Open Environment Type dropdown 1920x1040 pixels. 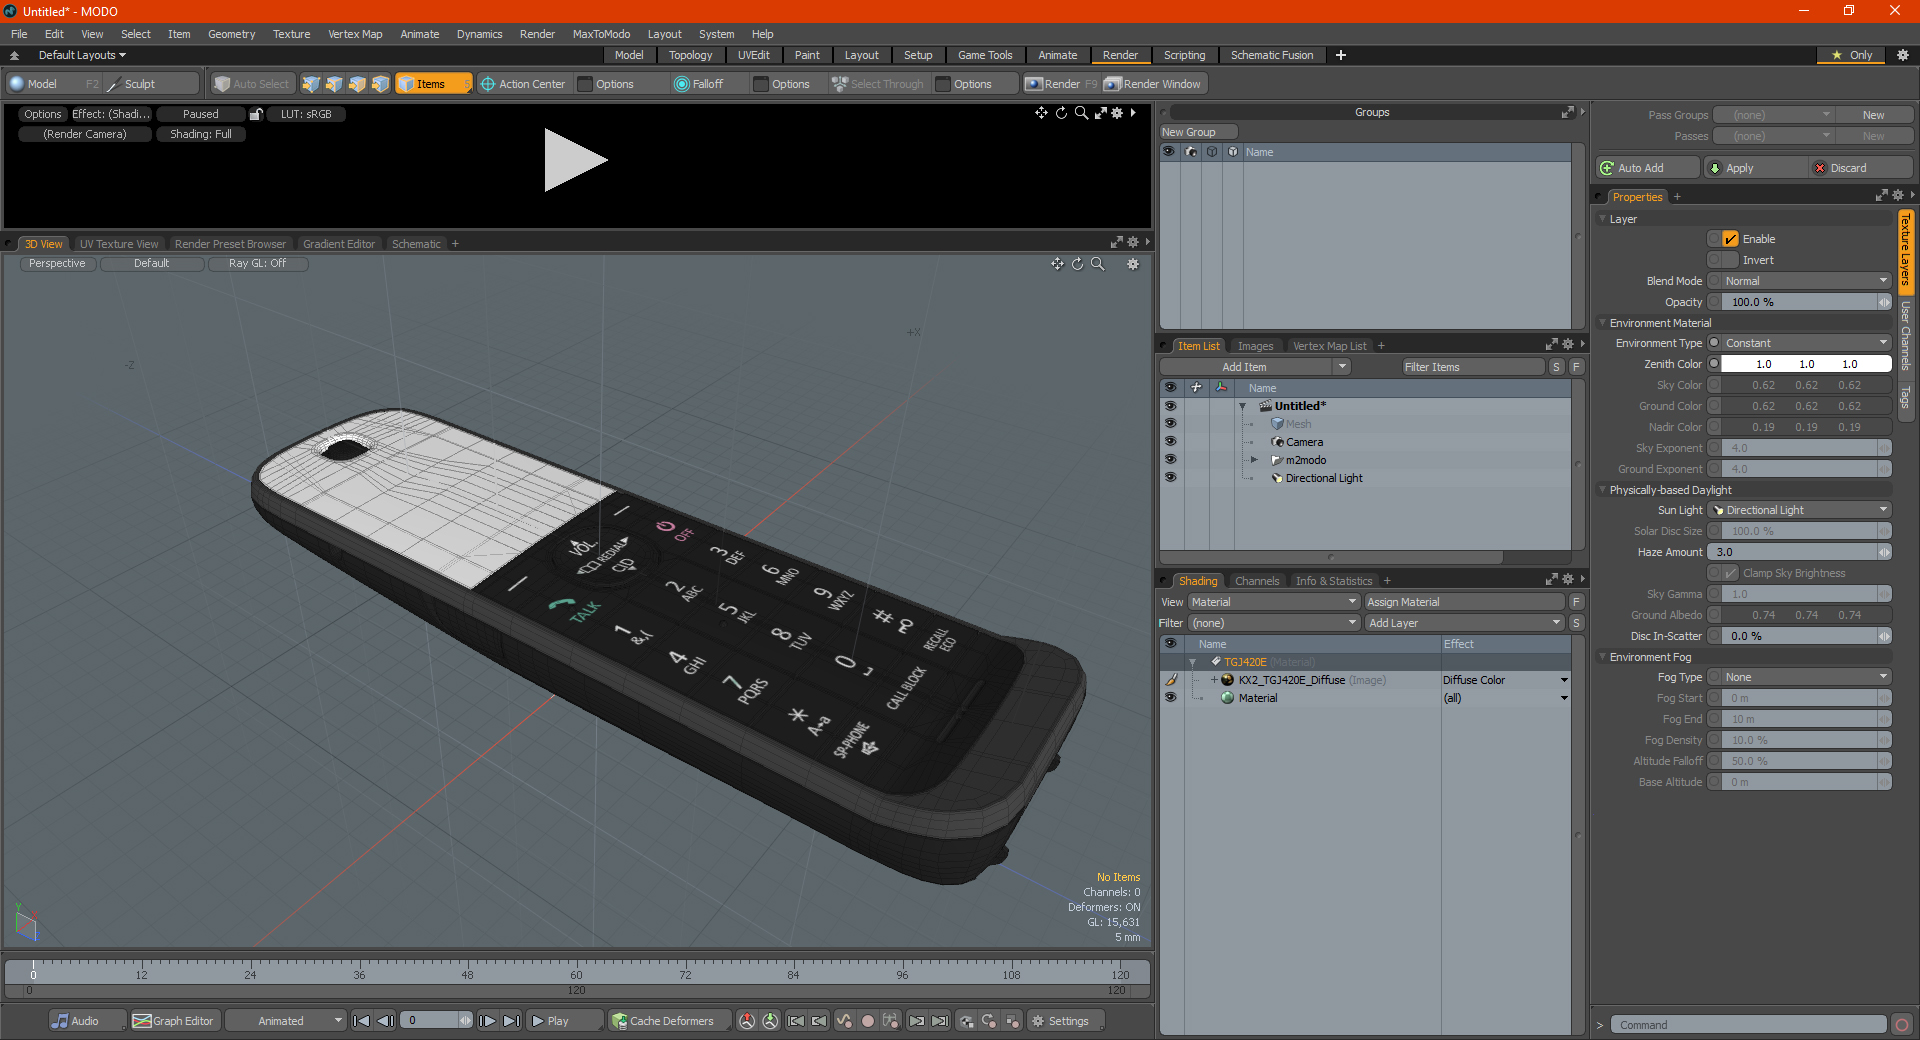click(1806, 343)
